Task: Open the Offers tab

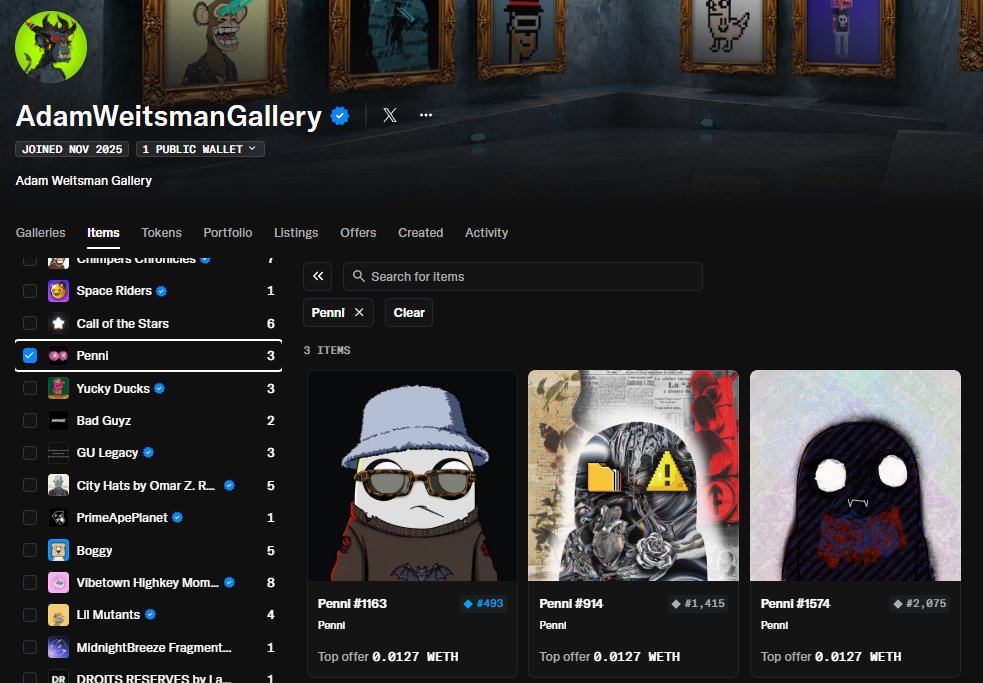Action: [358, 233]
